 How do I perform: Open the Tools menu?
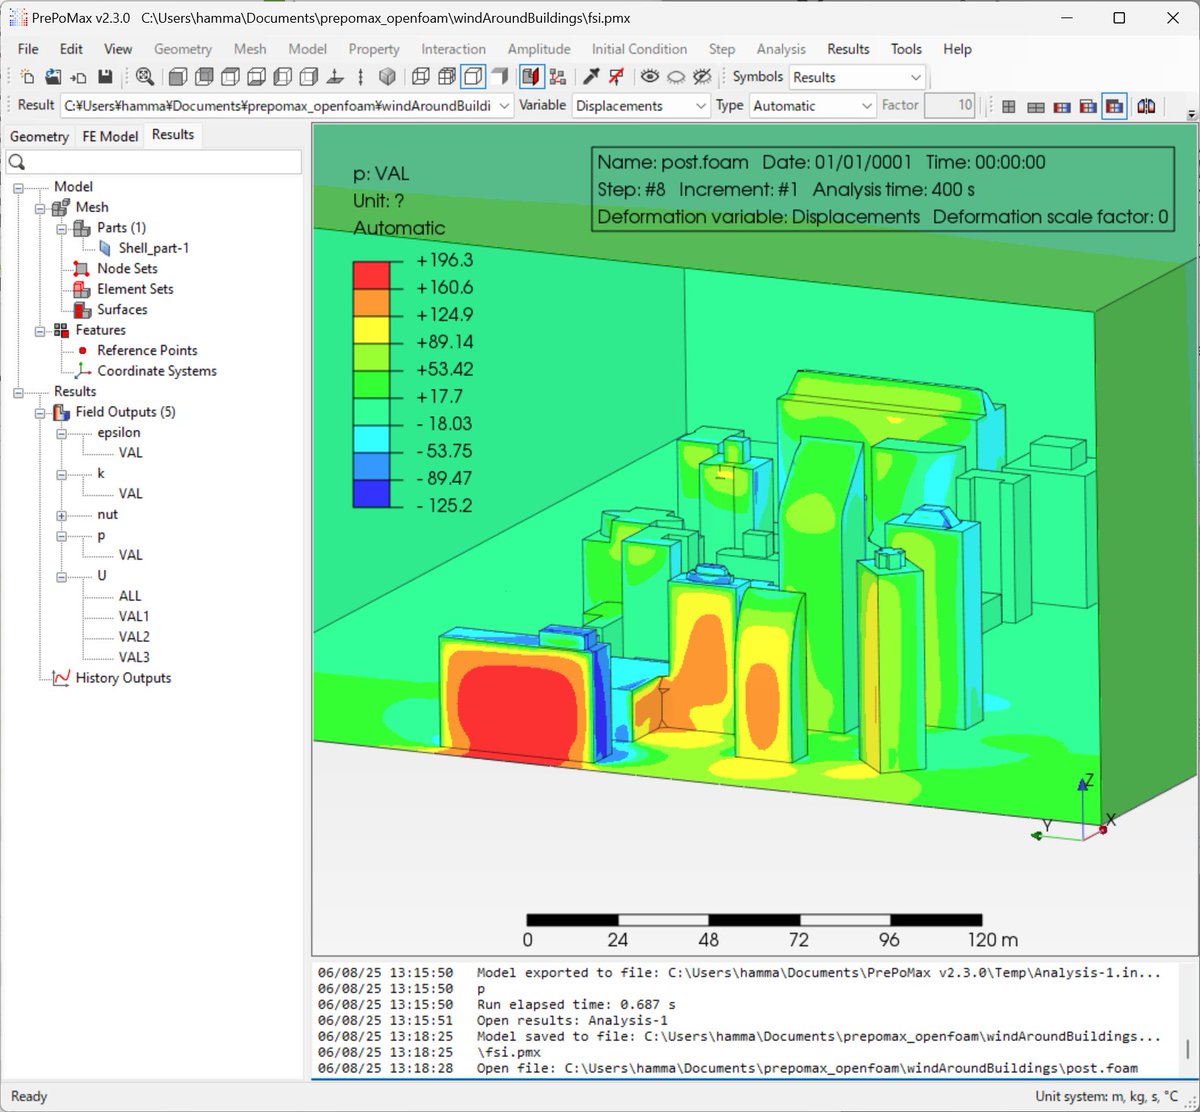click(x=906, y=49)
